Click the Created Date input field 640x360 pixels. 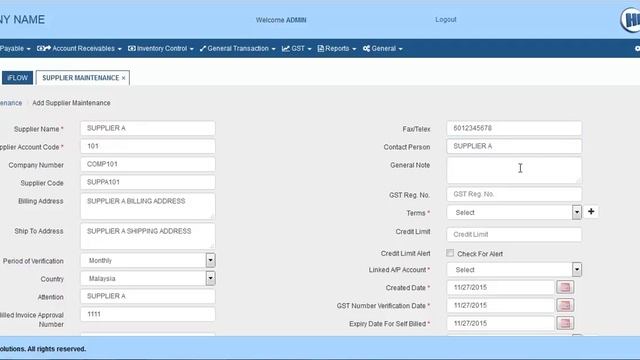[501, 287]
